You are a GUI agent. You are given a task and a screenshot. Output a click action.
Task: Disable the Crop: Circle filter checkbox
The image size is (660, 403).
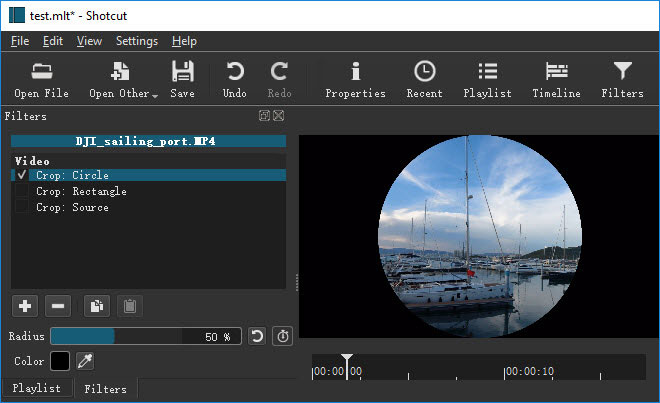22,175
